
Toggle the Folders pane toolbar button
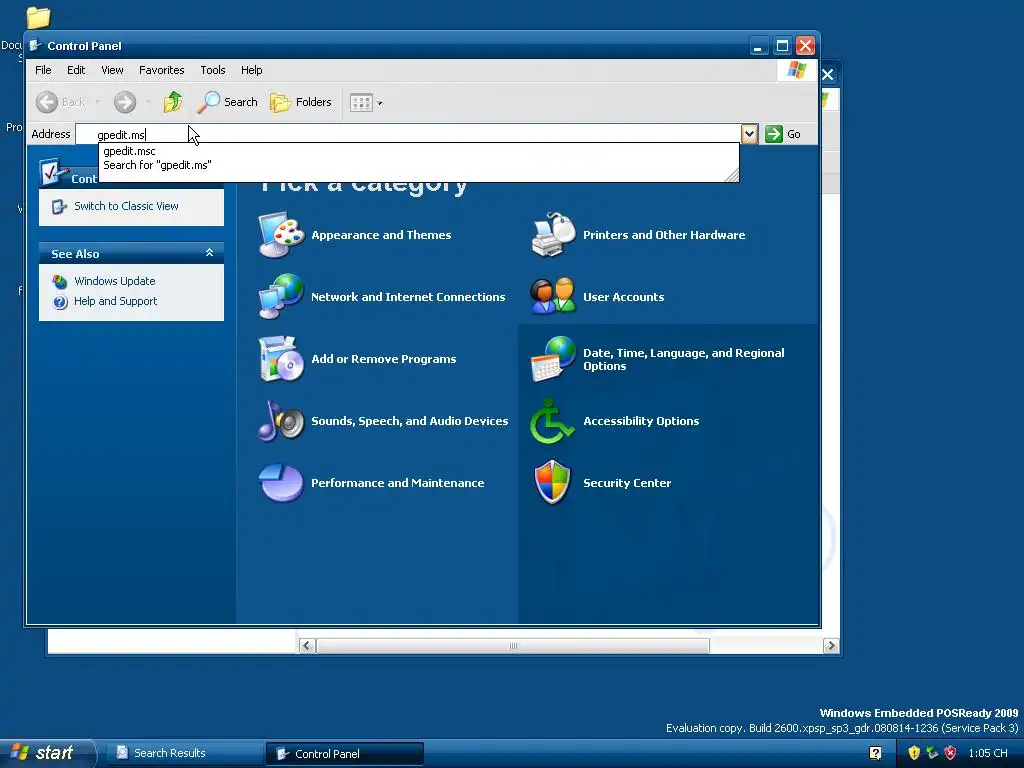[301, 102]
